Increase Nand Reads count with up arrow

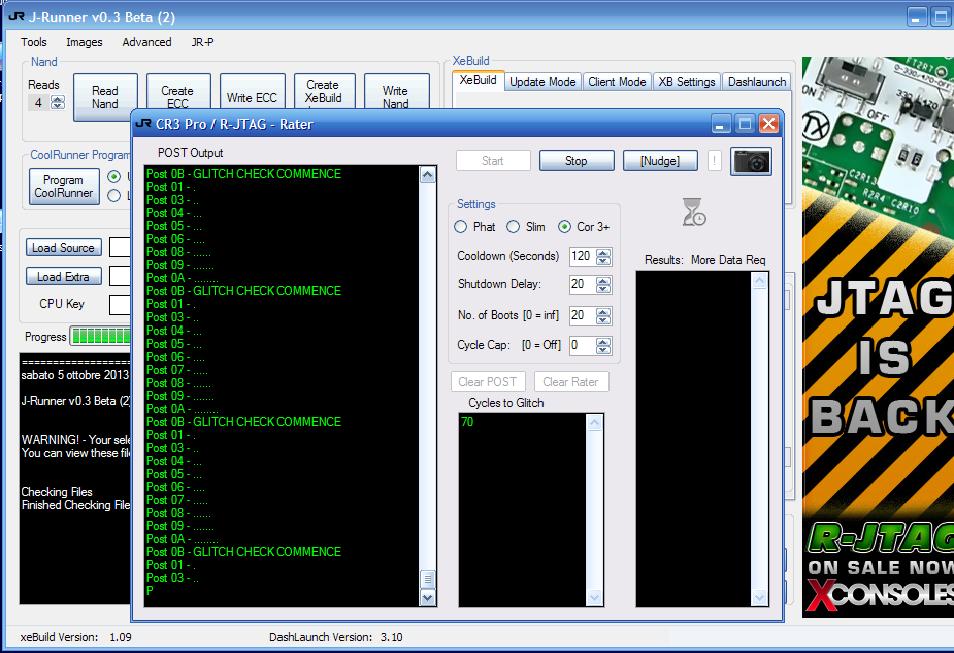[x=58, y=99]
